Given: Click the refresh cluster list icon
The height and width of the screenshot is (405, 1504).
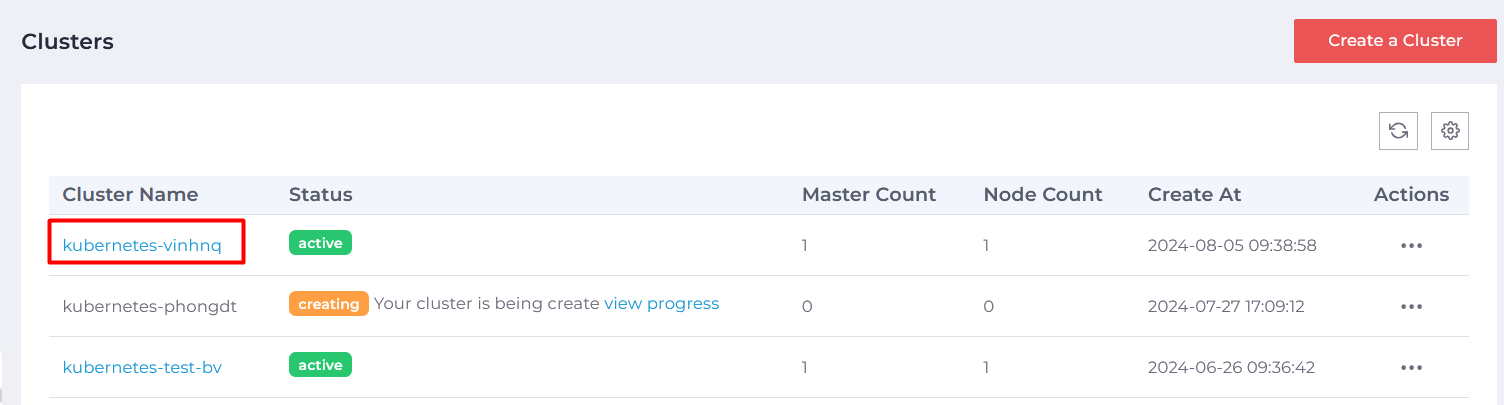Looking at the screenshot, I should tap(1398, 130).
